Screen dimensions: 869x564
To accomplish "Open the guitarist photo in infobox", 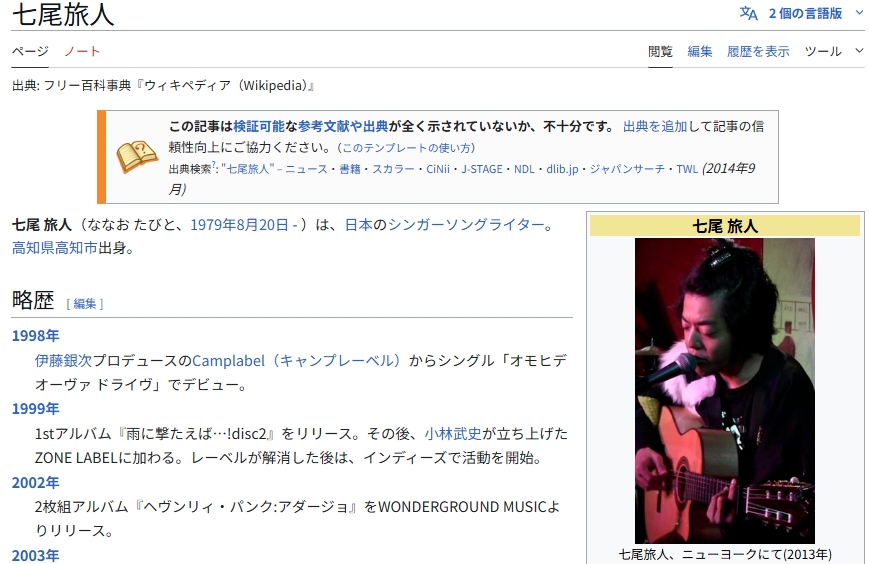I will (x=724, y=391).
